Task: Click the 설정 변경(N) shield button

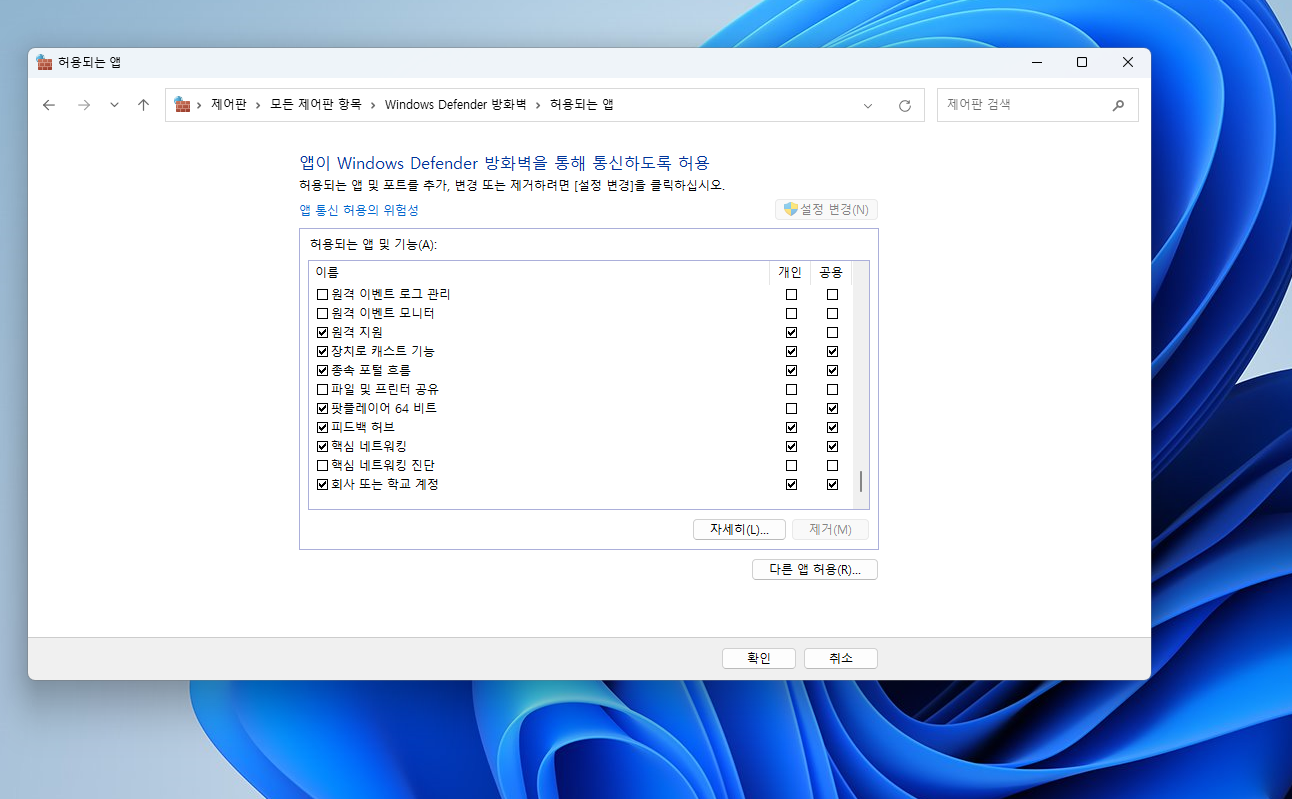Action: coord(826,209)
